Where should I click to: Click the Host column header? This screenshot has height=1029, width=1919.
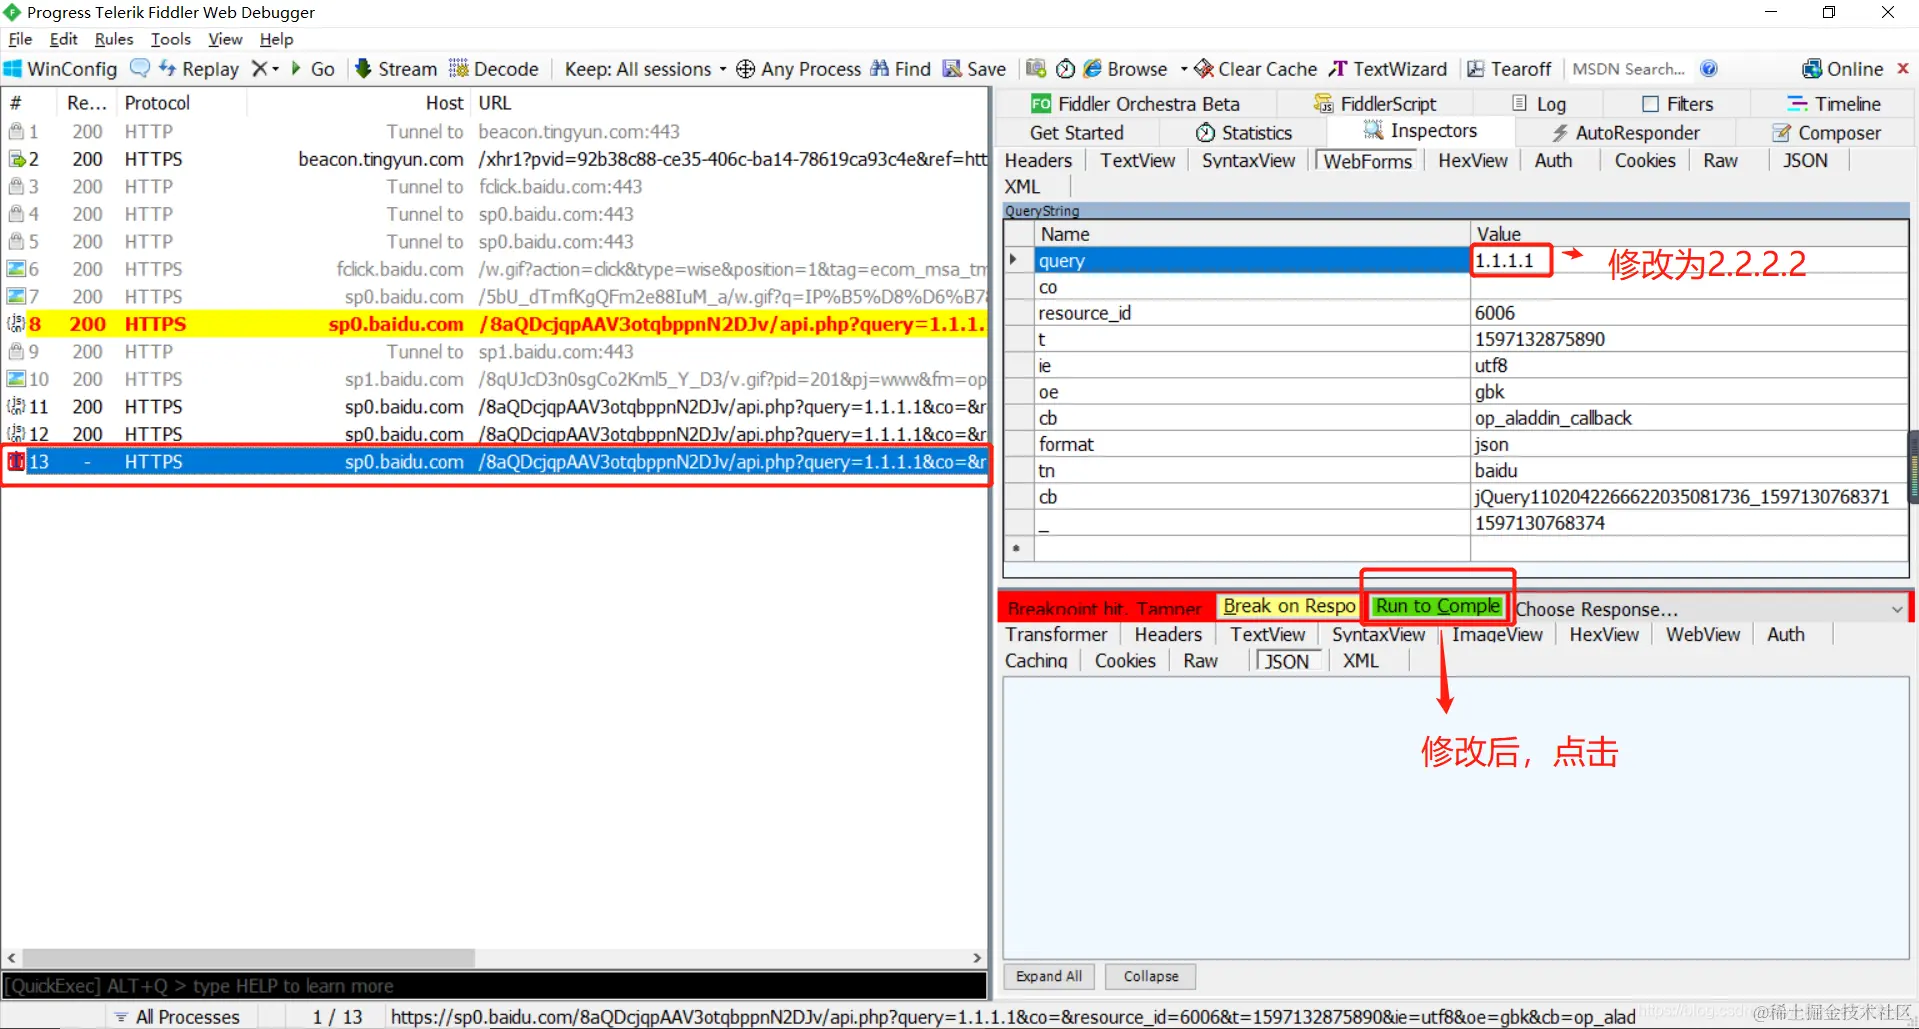coord(445,103)
